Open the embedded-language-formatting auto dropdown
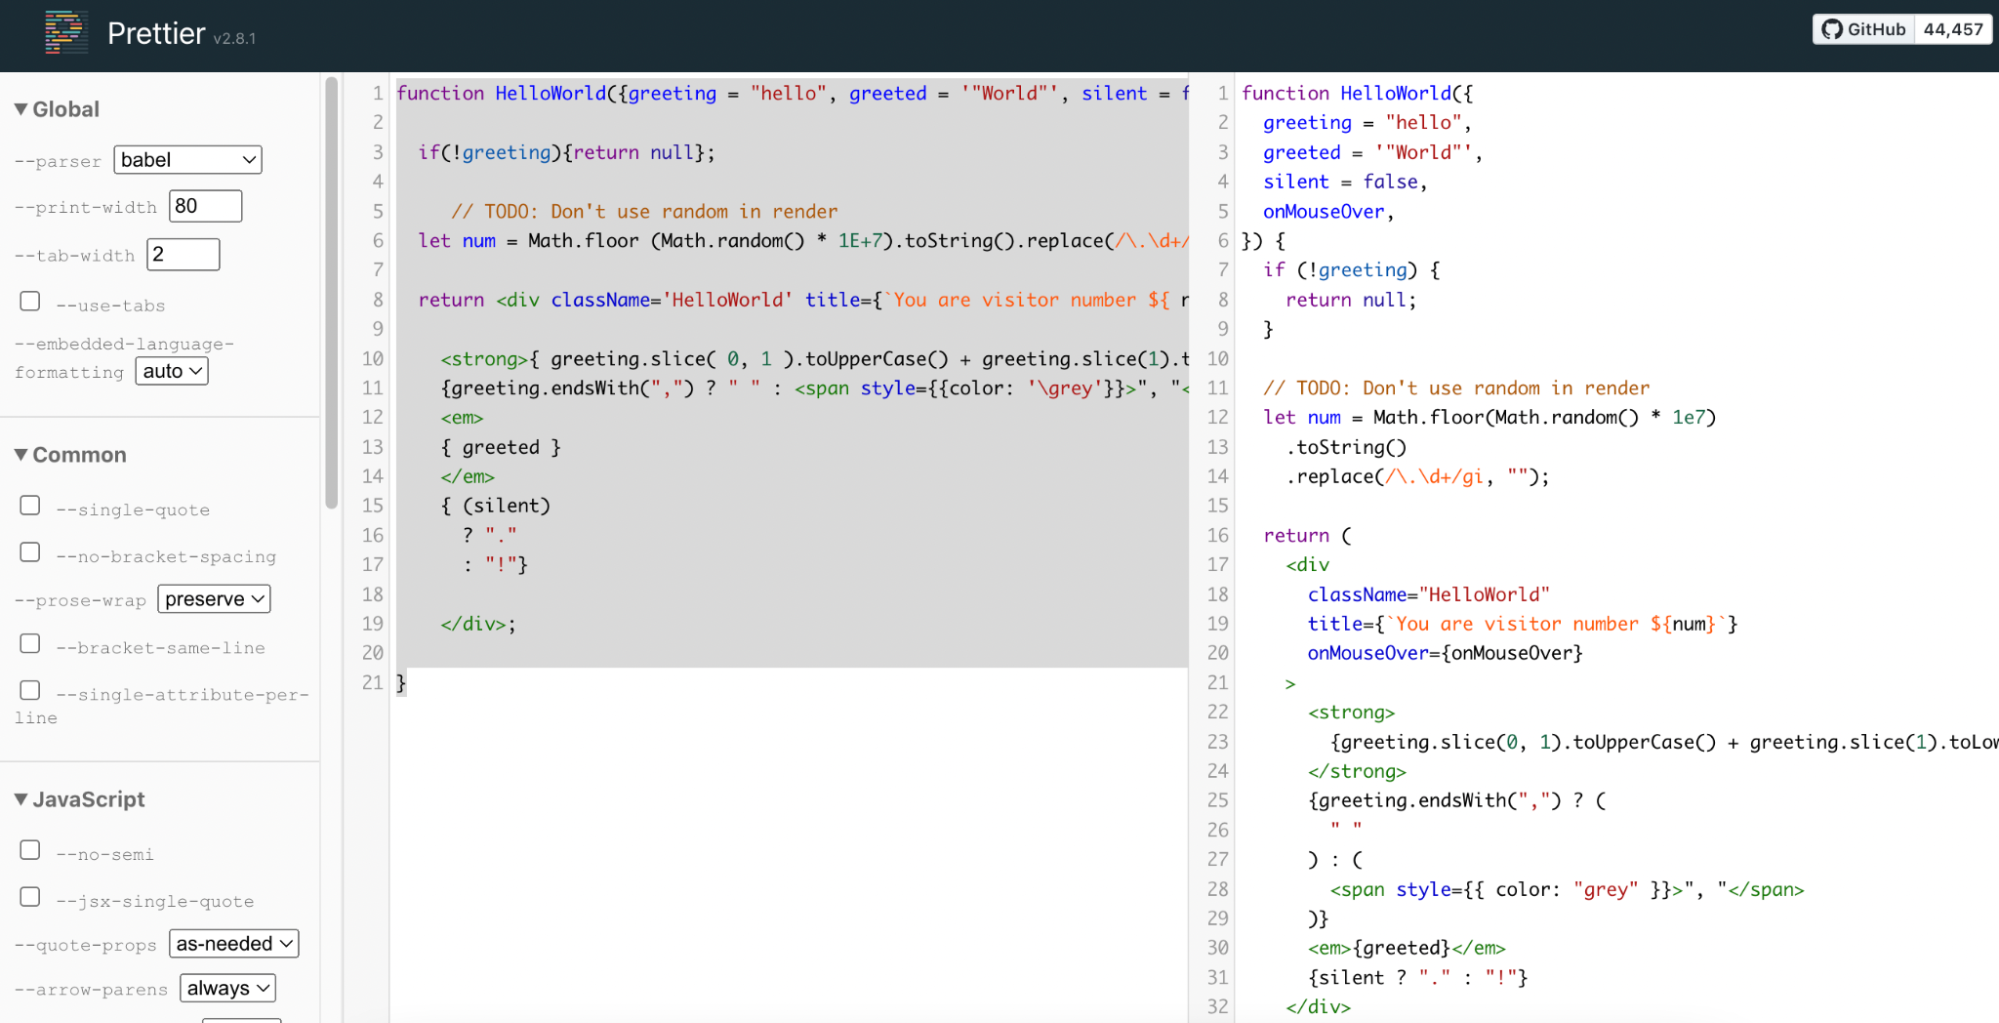This screenshot has width=1999, height=1023. coord(172,371)
